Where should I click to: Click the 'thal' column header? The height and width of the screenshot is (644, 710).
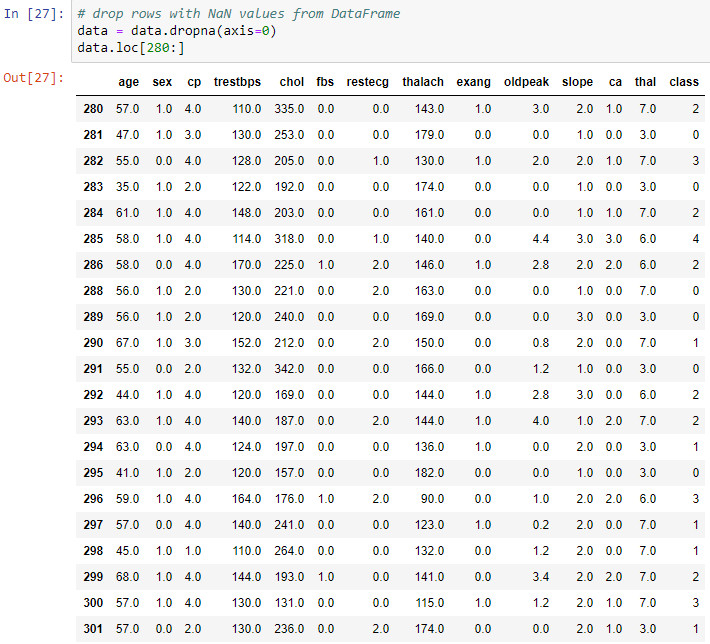coord(645,82)
